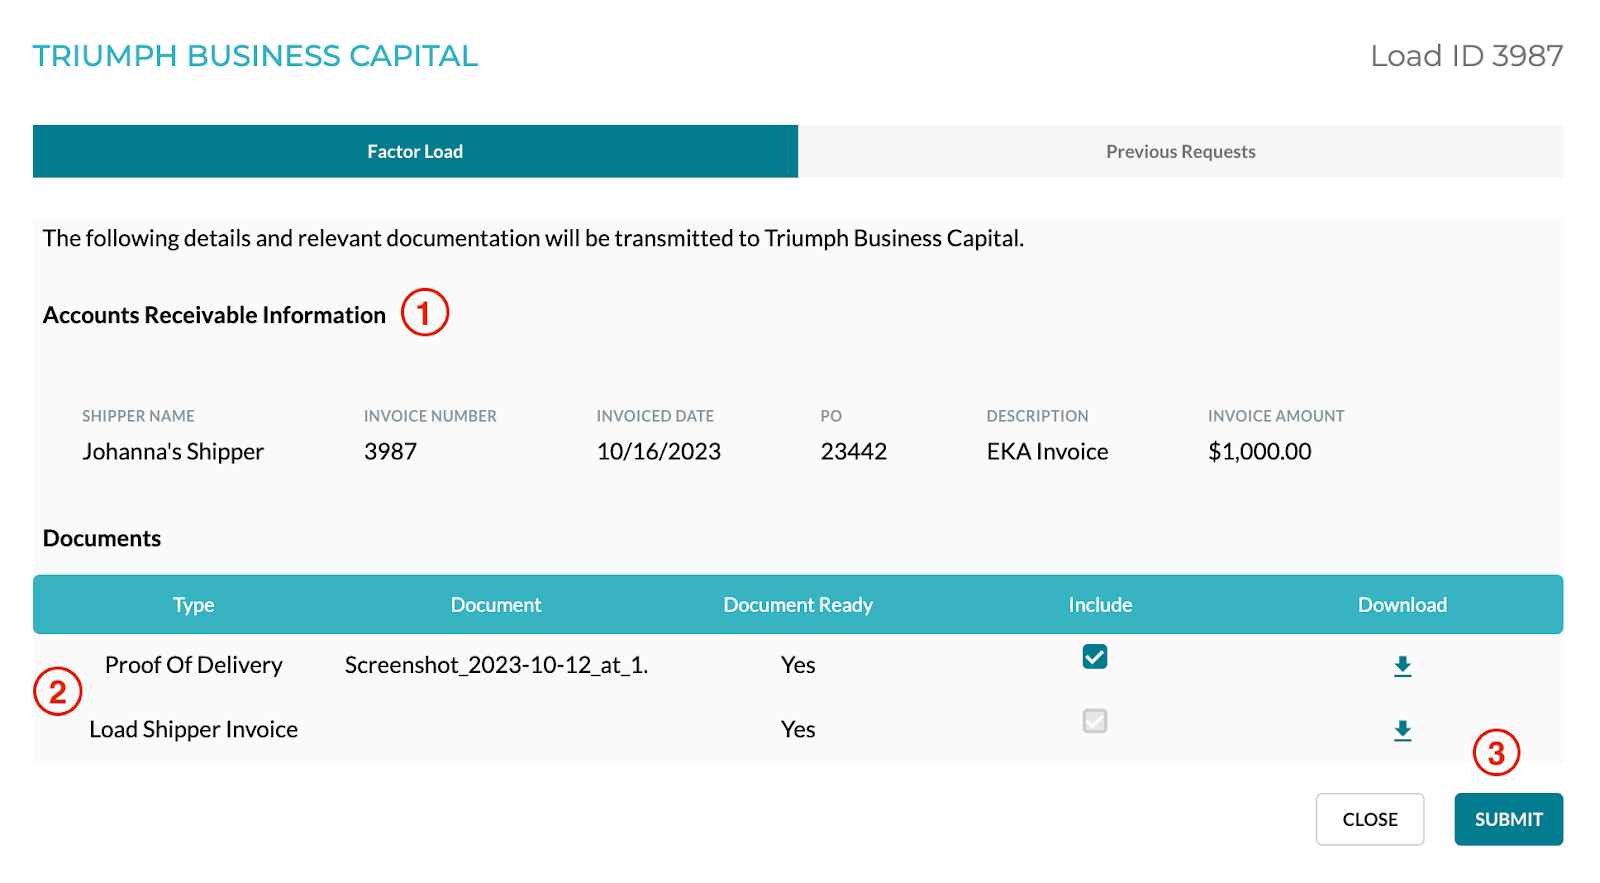Select the invoice amount $1,000.00
This screenshot has width=1600, height=883.
[1259, 452]
